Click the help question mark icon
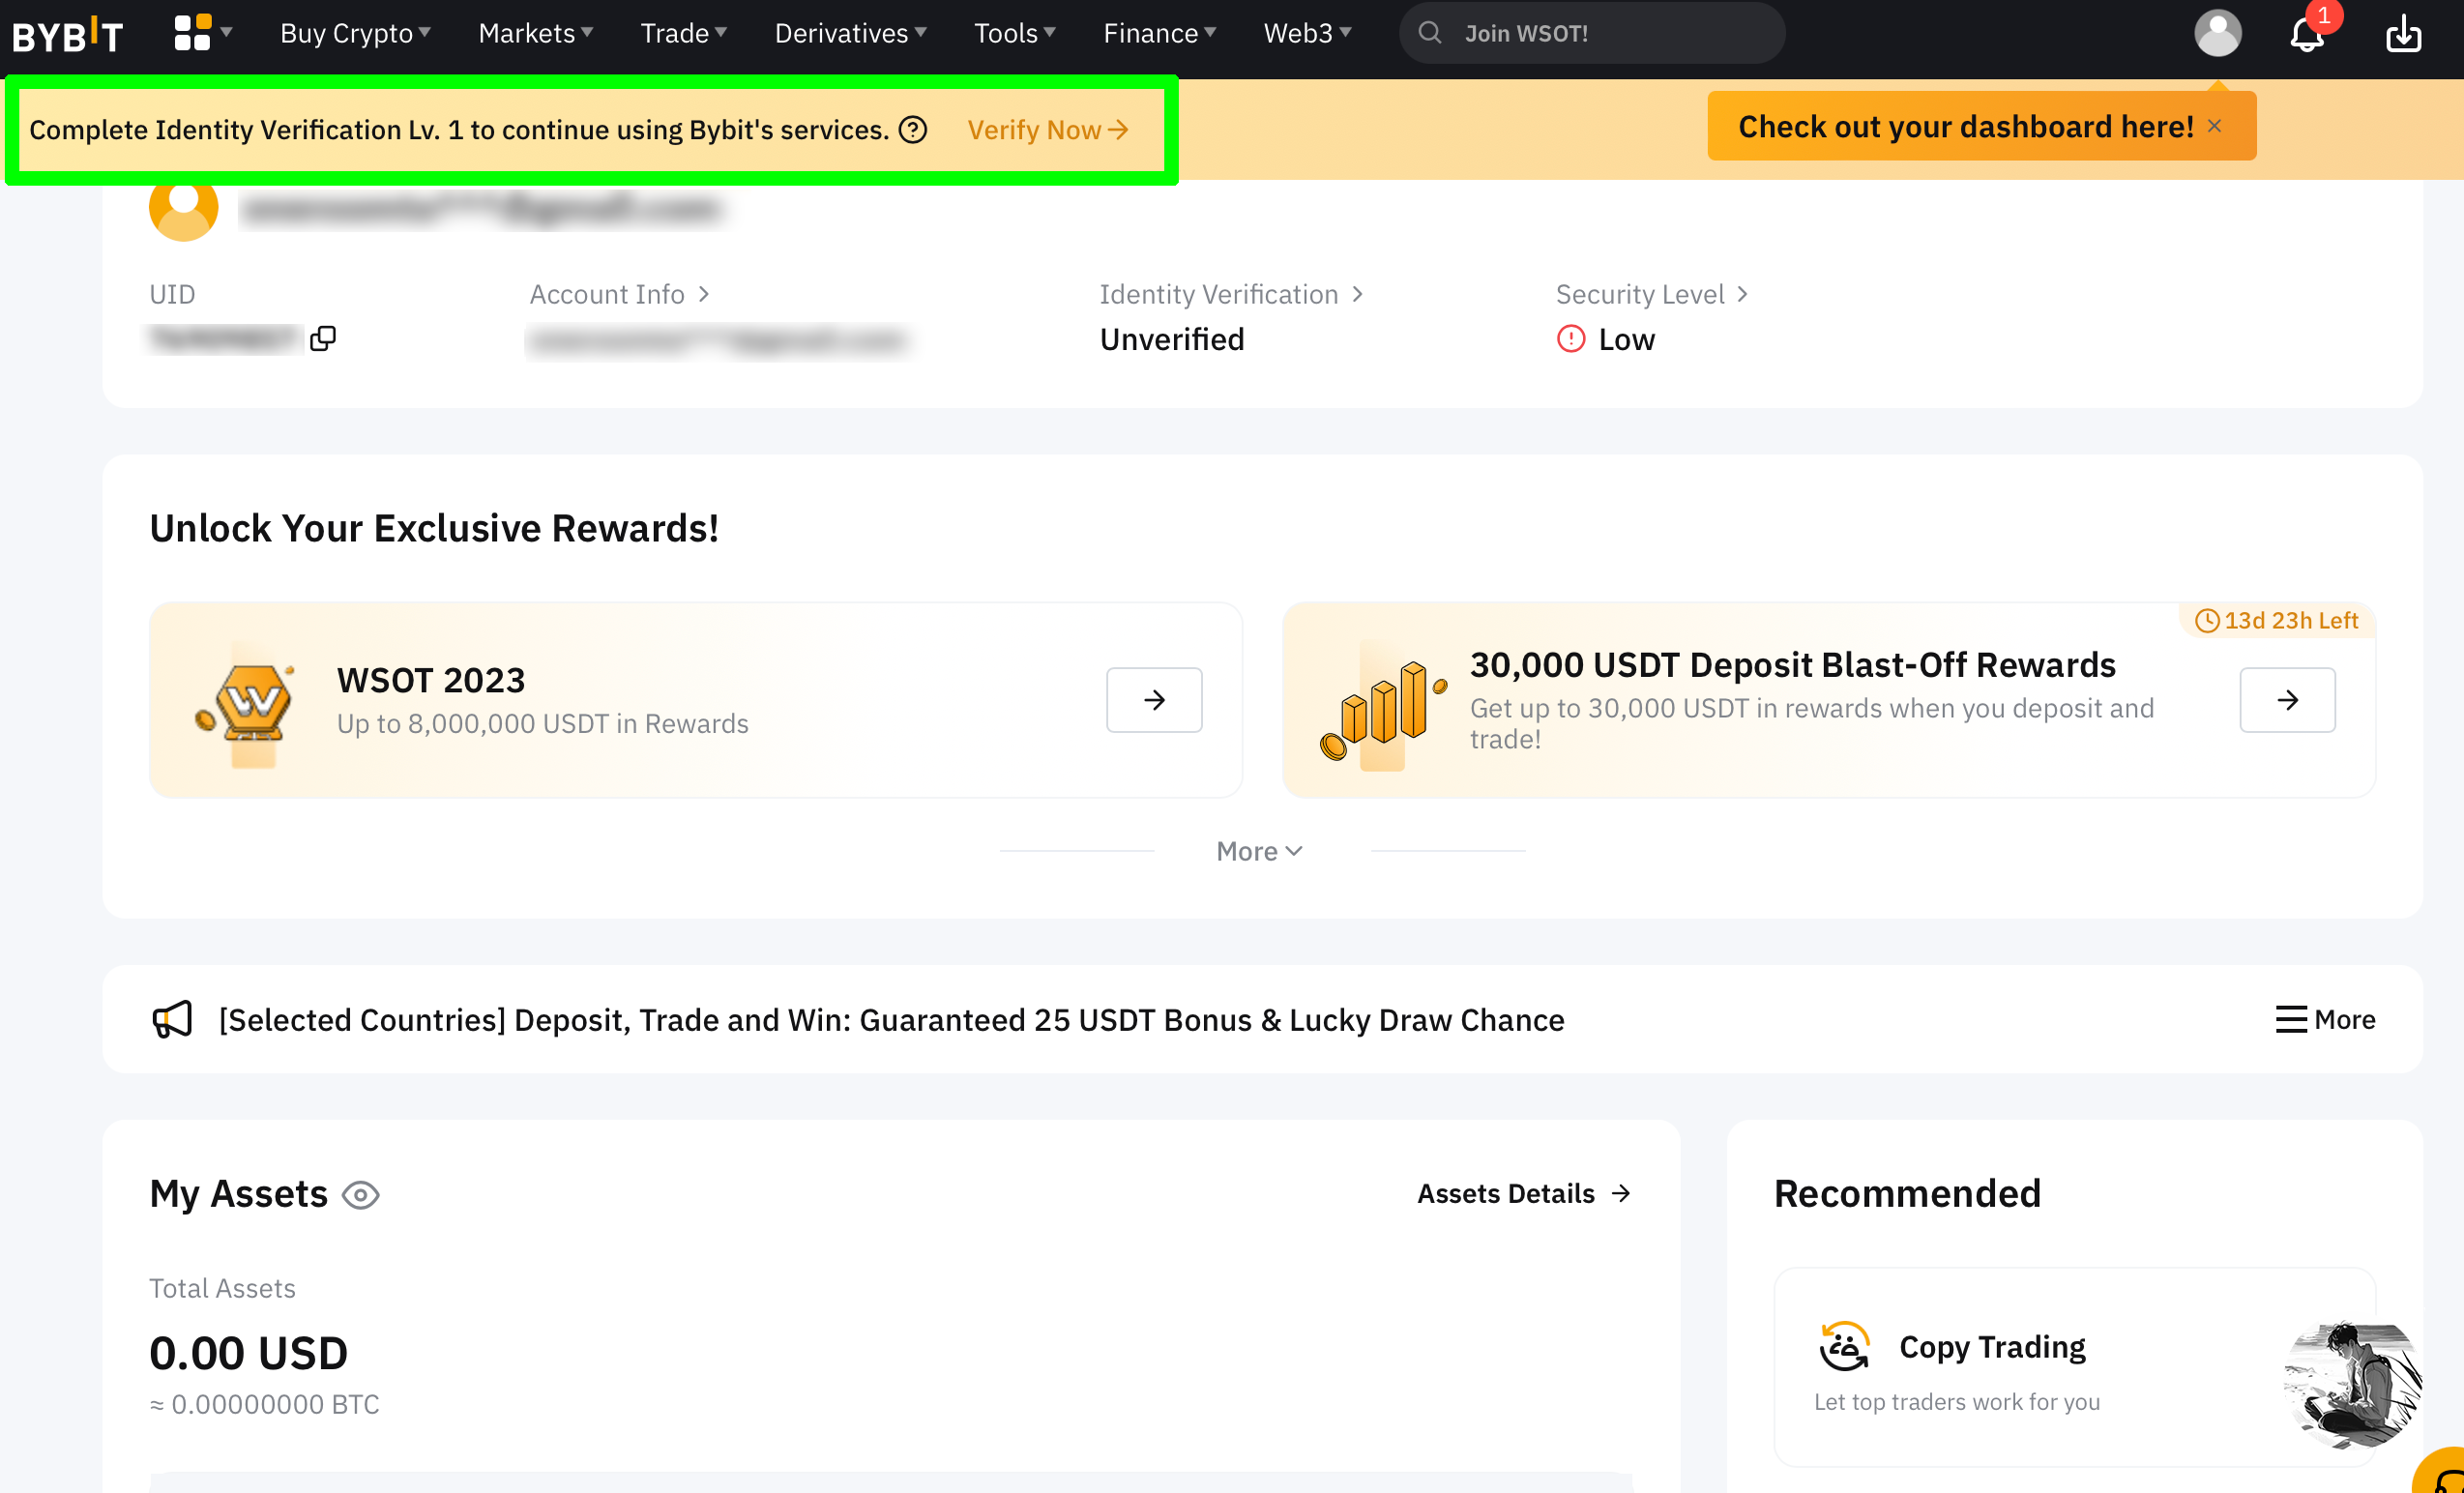 coord(912,130)
